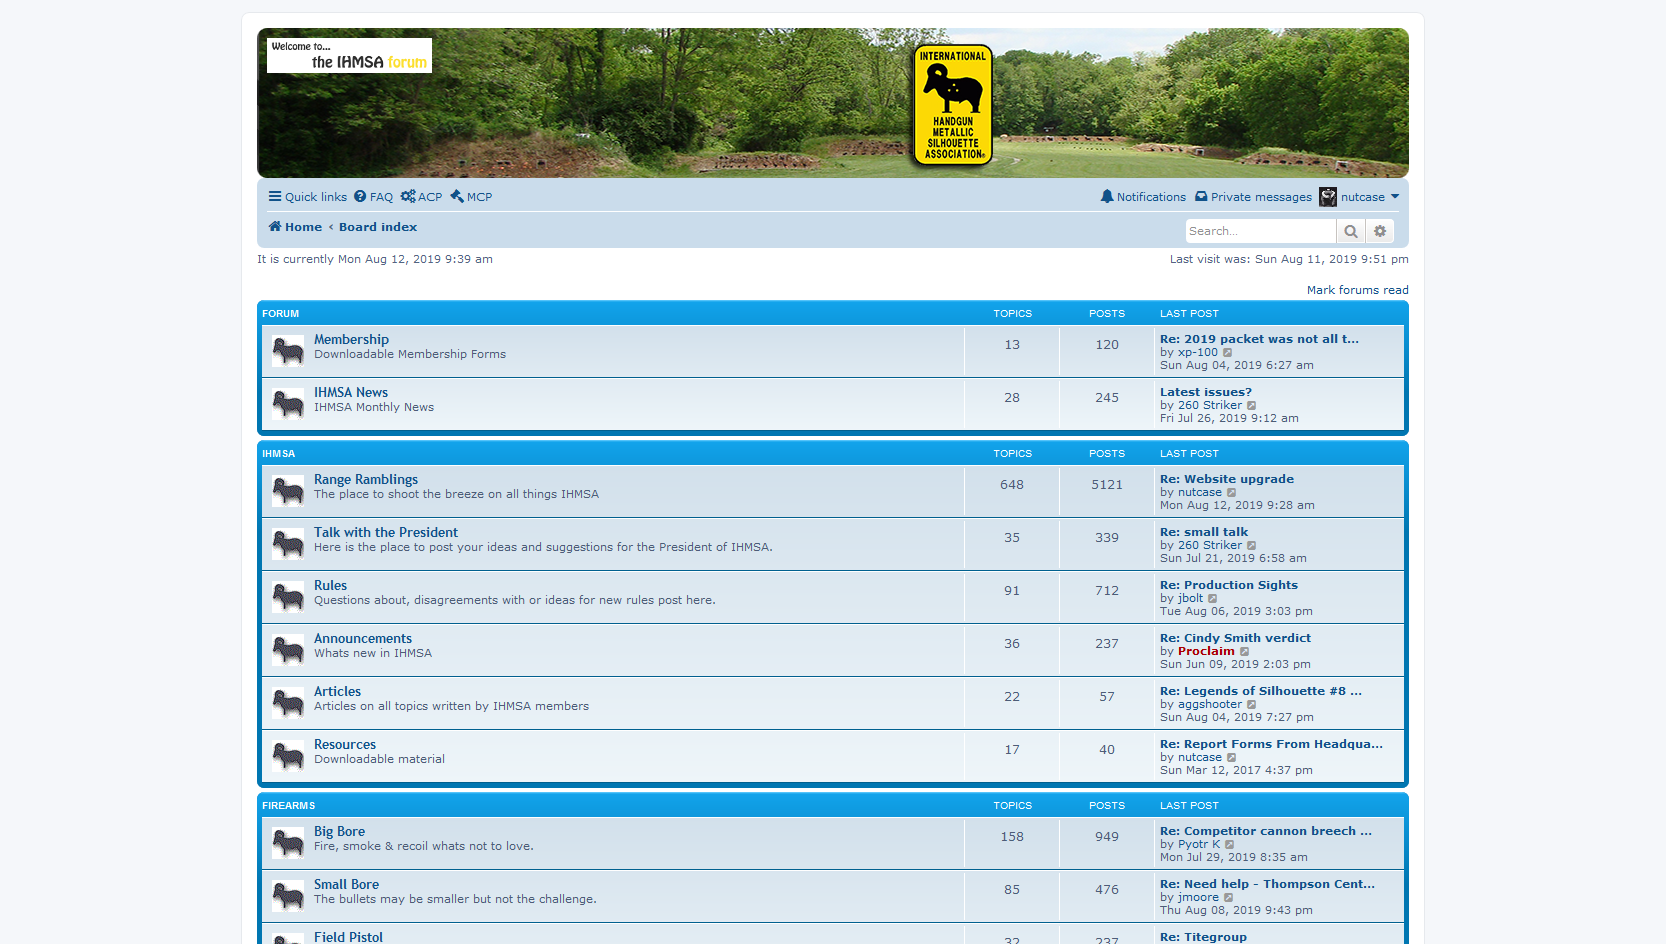Open Talk with the President forum

(x=386, y=533)
